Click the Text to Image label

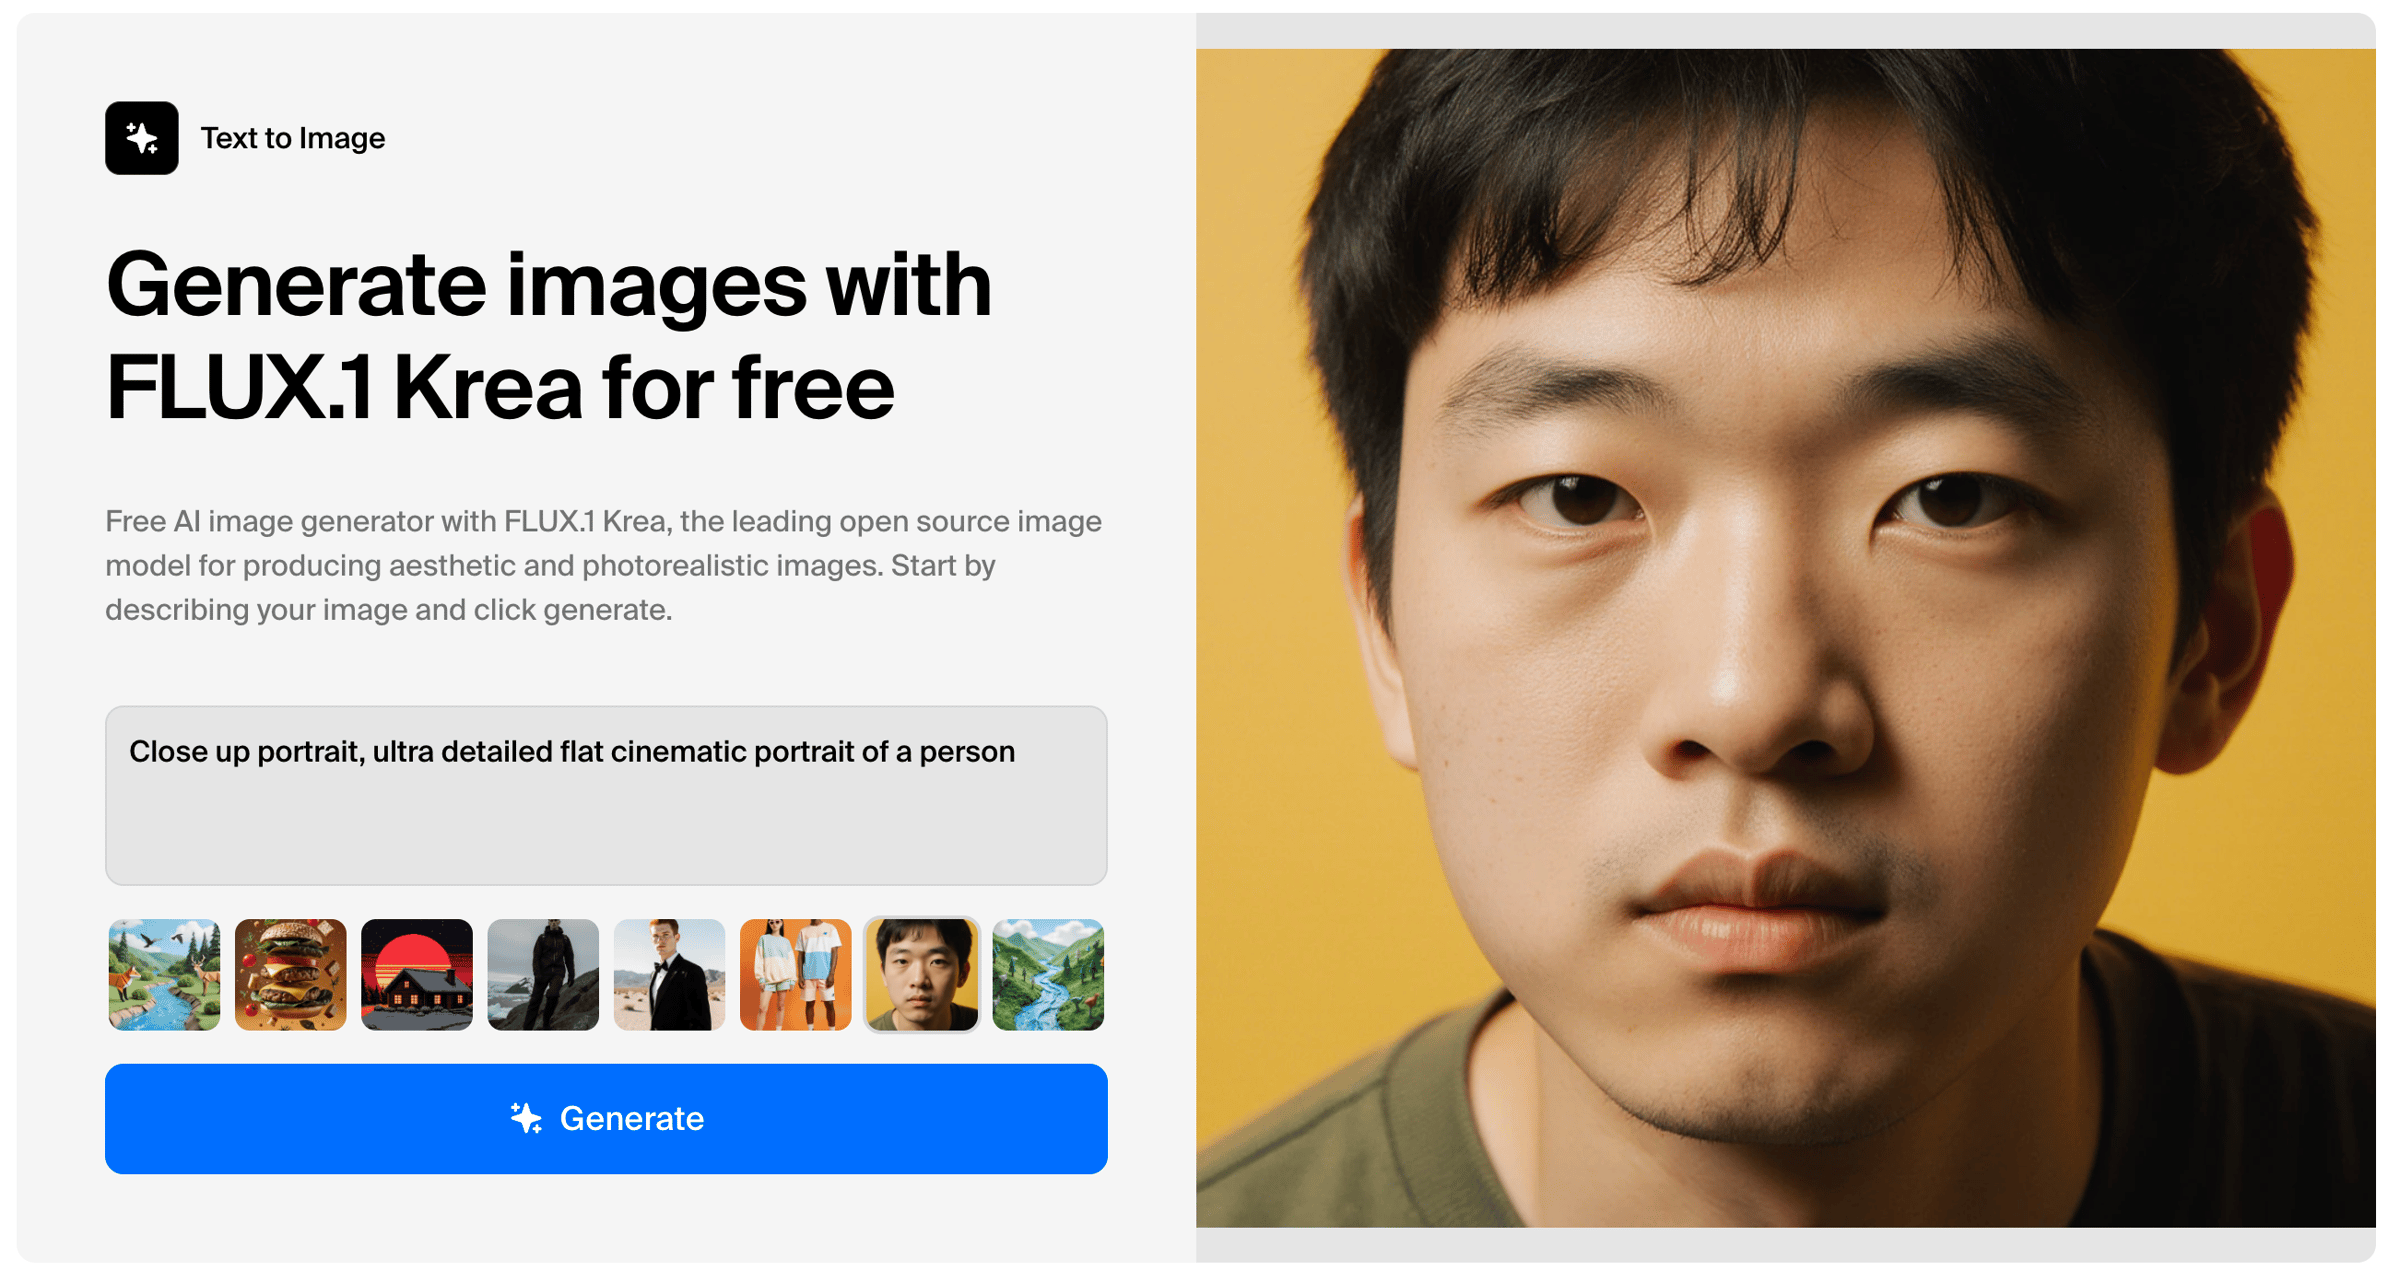293,138
